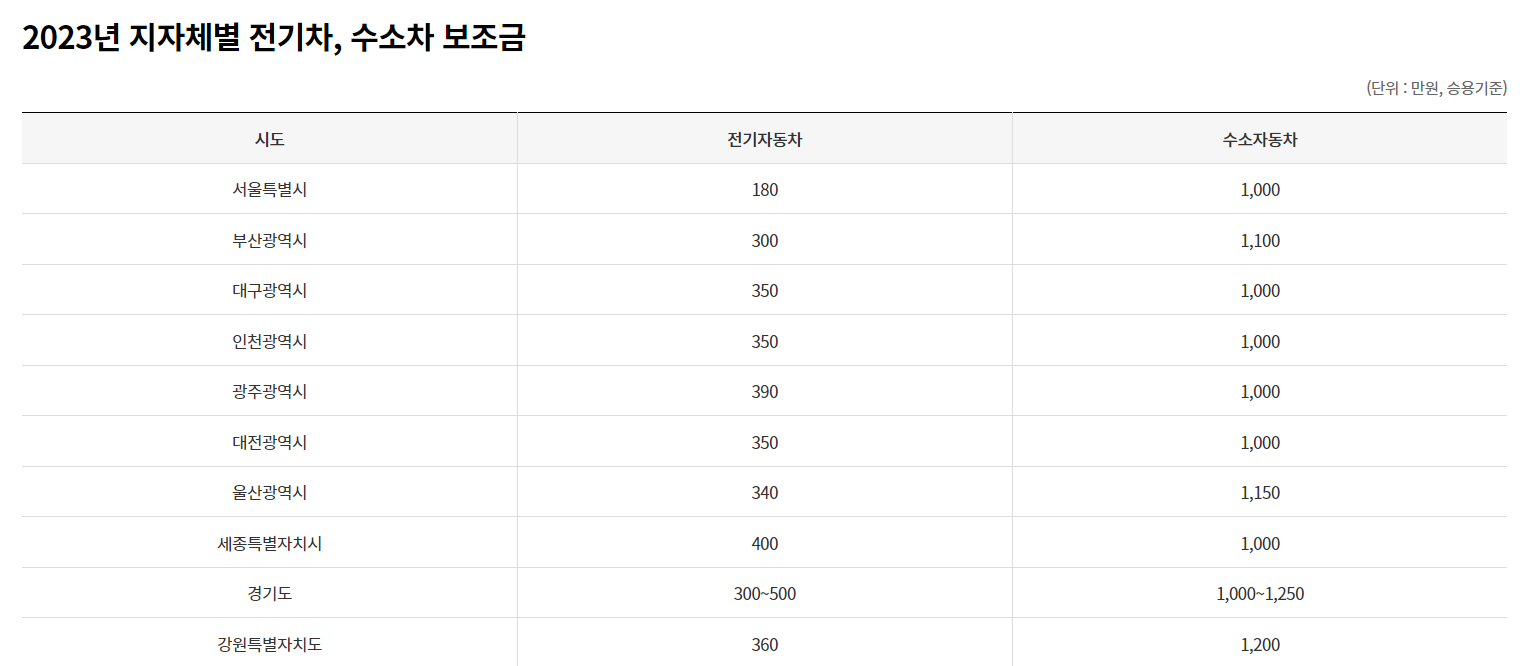Click the 전기자동차 column header

[x=765, y=140]
